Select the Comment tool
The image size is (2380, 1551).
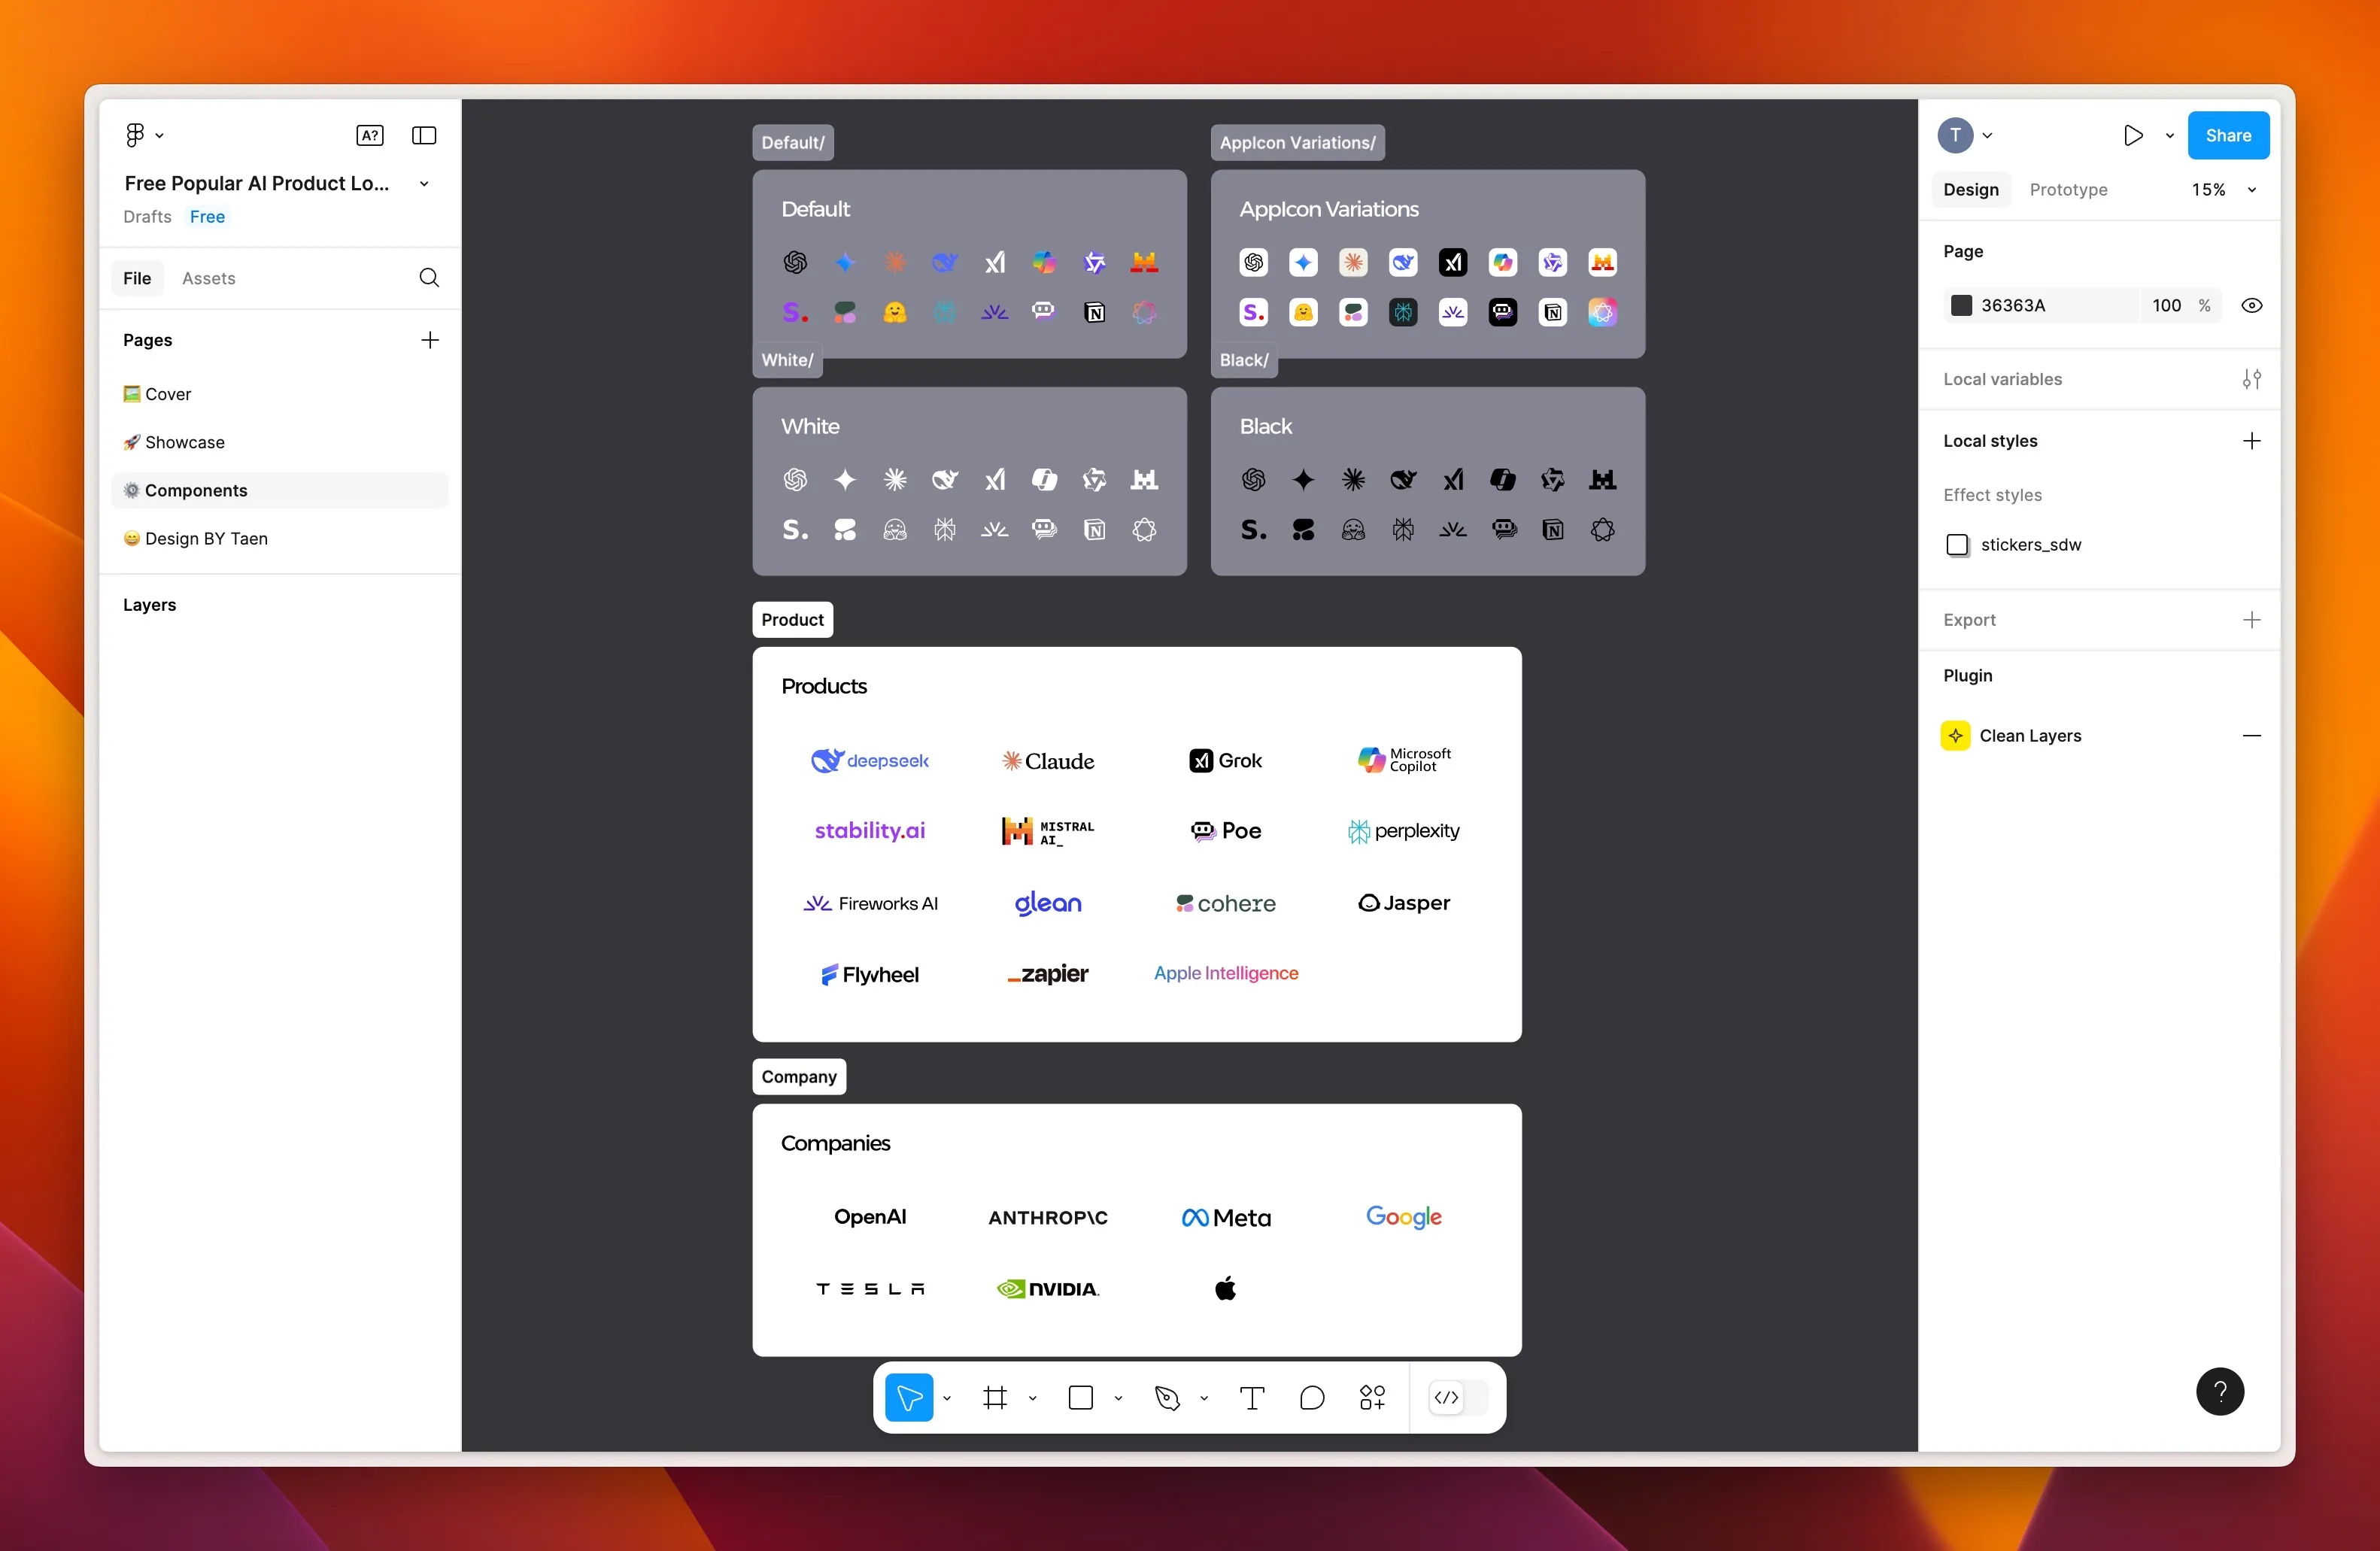pyautogui.click(x=1312, y=1397)
